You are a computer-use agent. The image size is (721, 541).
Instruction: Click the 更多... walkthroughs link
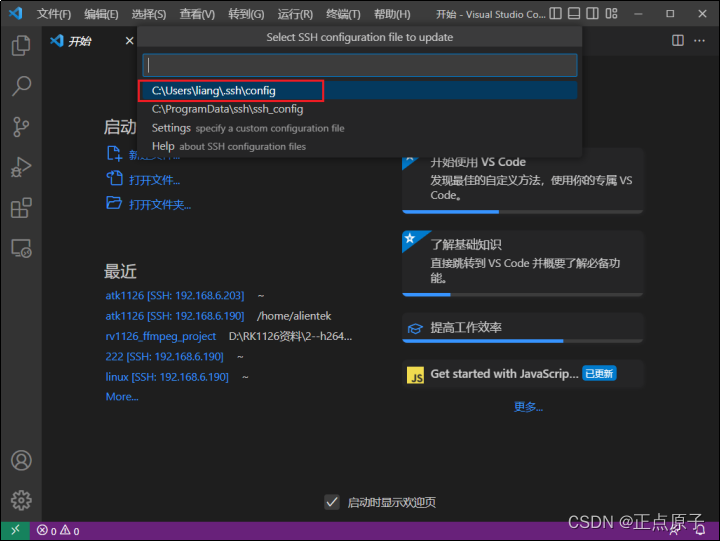point(528,407)
